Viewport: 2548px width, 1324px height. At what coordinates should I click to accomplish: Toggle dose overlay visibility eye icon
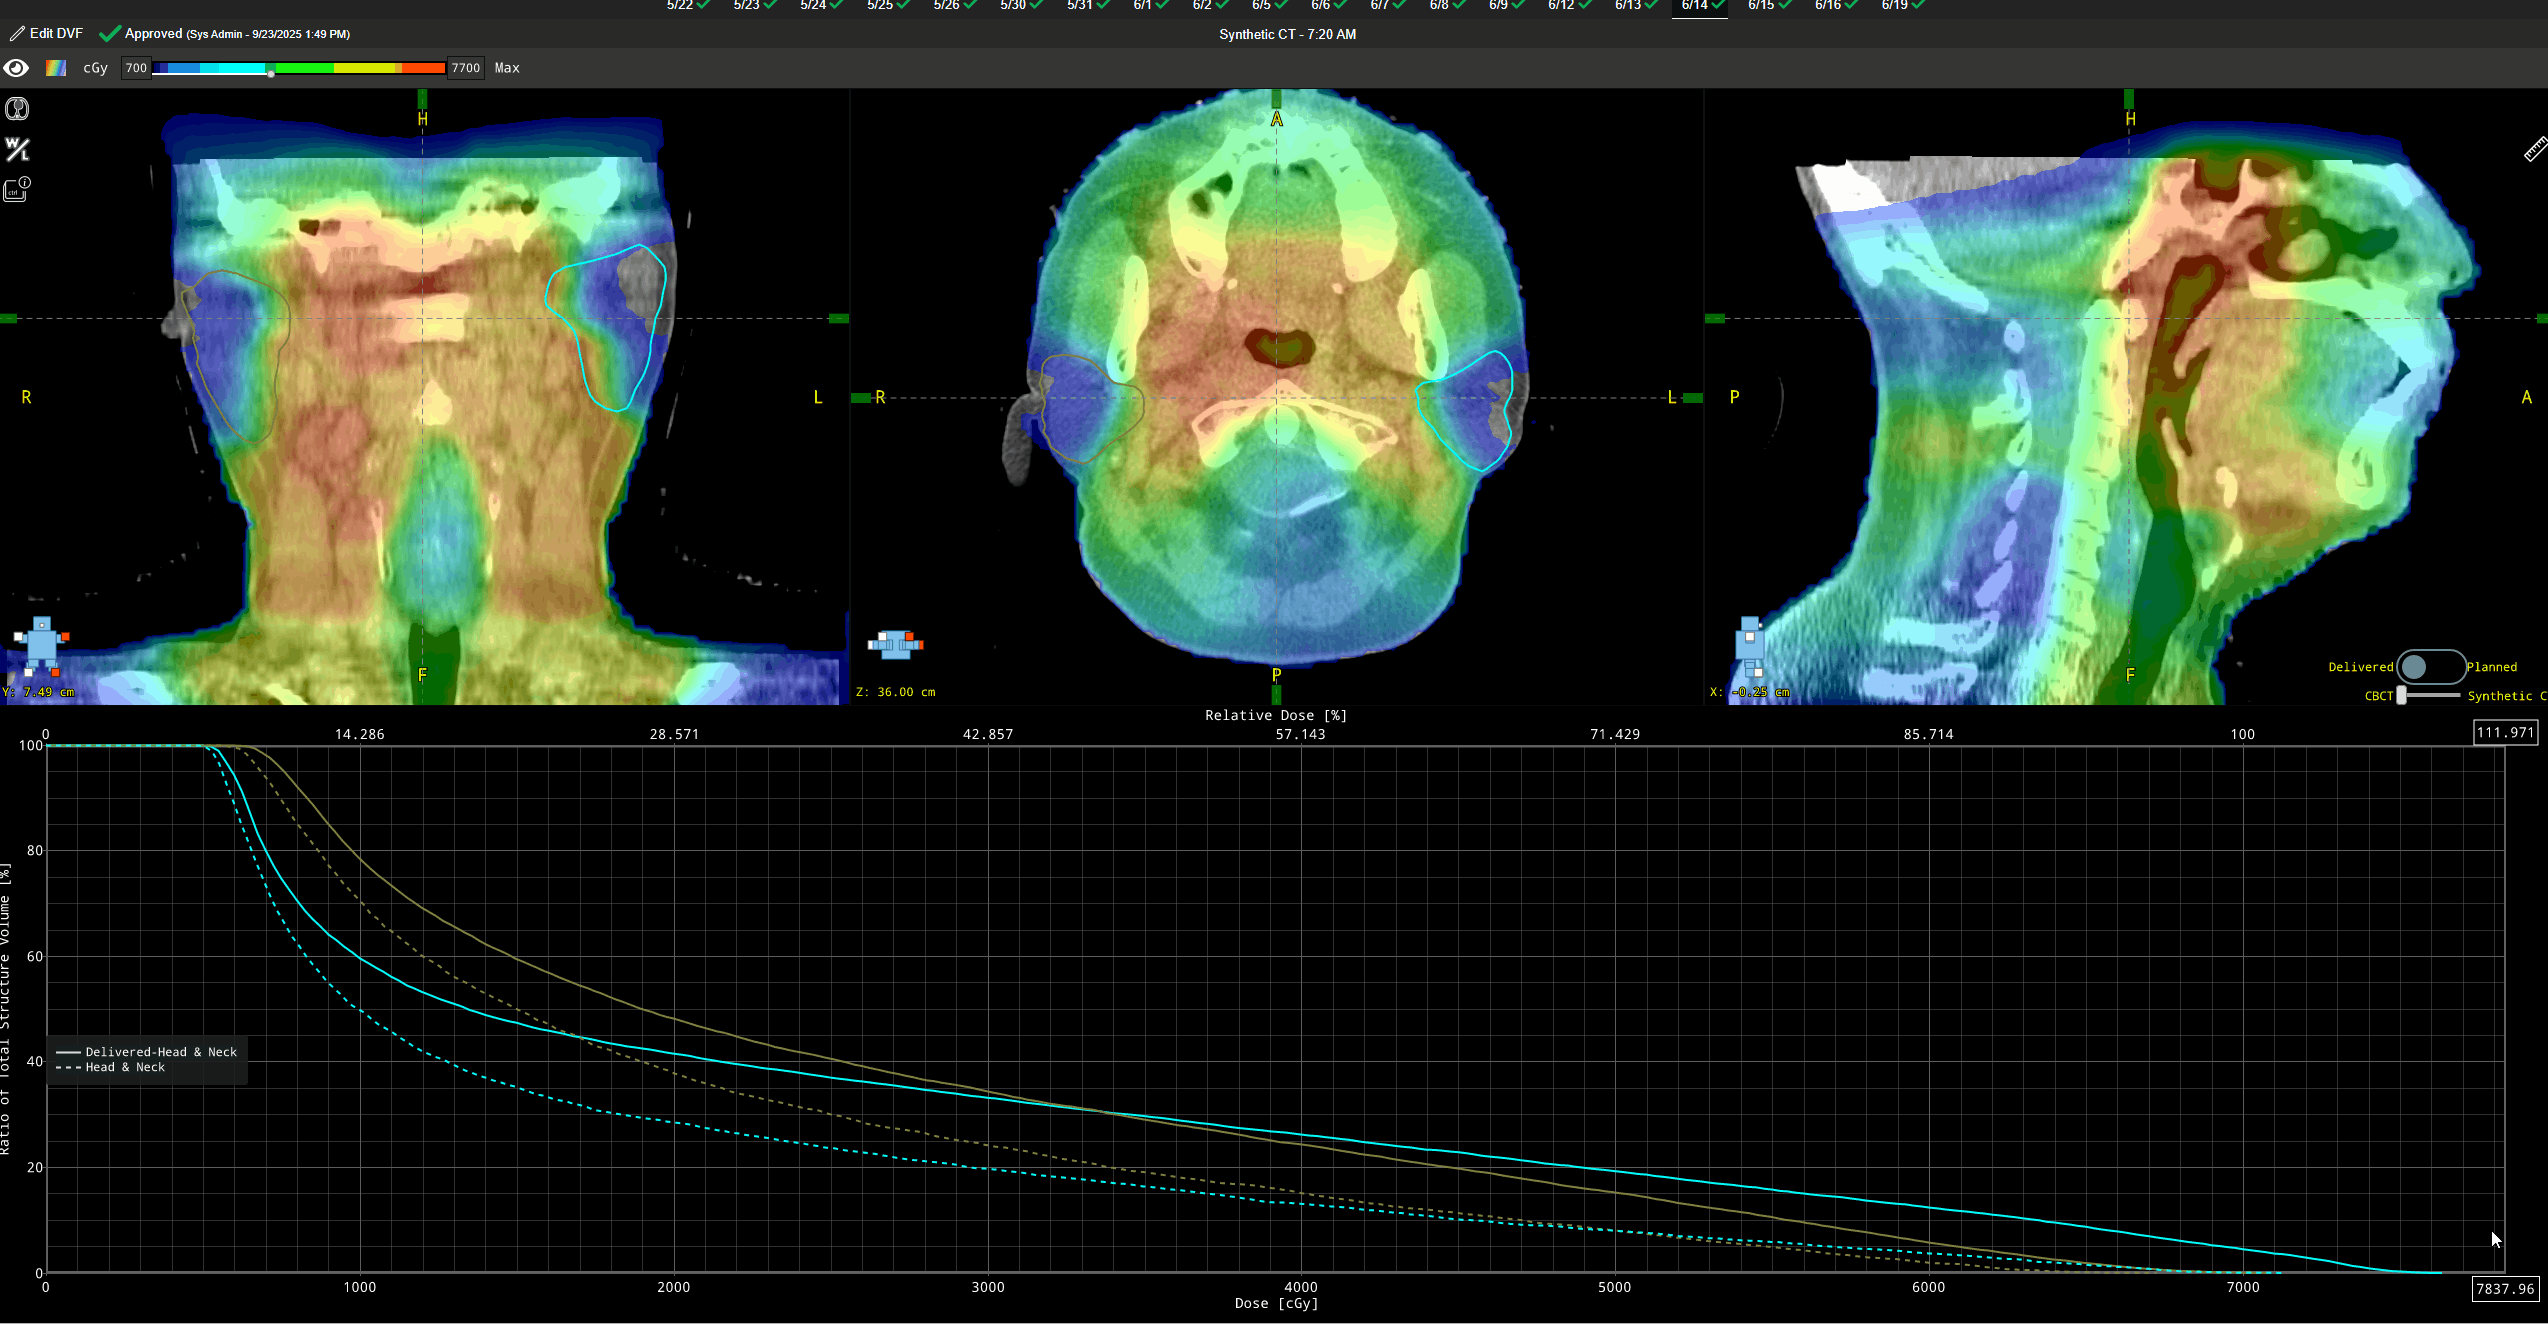coord(16,68)
